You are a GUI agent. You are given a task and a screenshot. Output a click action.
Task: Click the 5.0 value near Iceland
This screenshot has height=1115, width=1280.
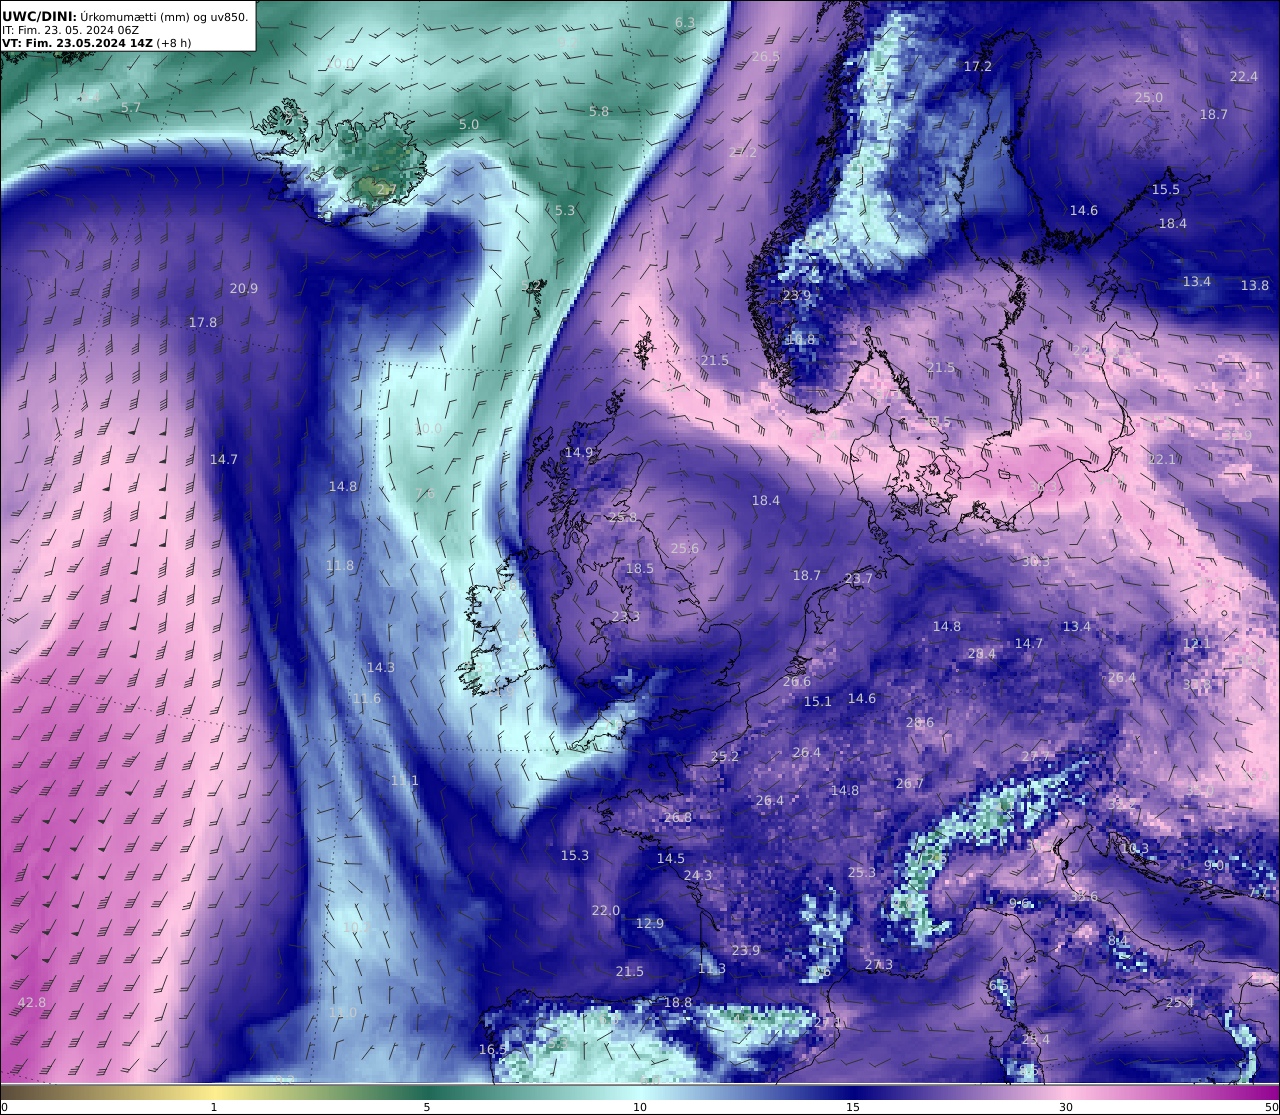tap(469, 124)
